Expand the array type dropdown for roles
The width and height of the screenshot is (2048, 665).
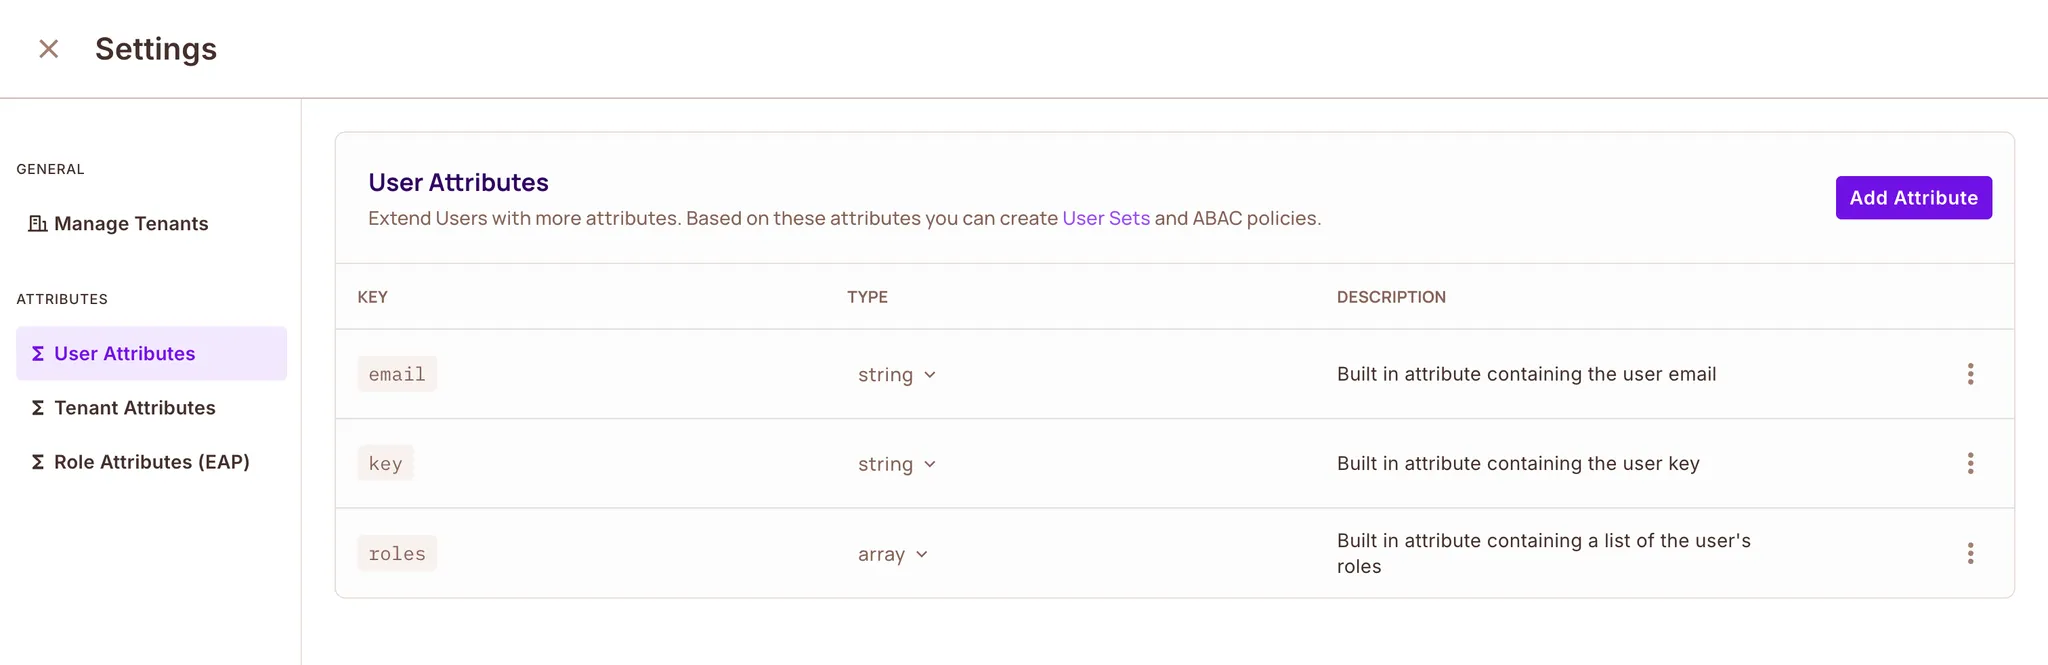click(x=892, y=554)
